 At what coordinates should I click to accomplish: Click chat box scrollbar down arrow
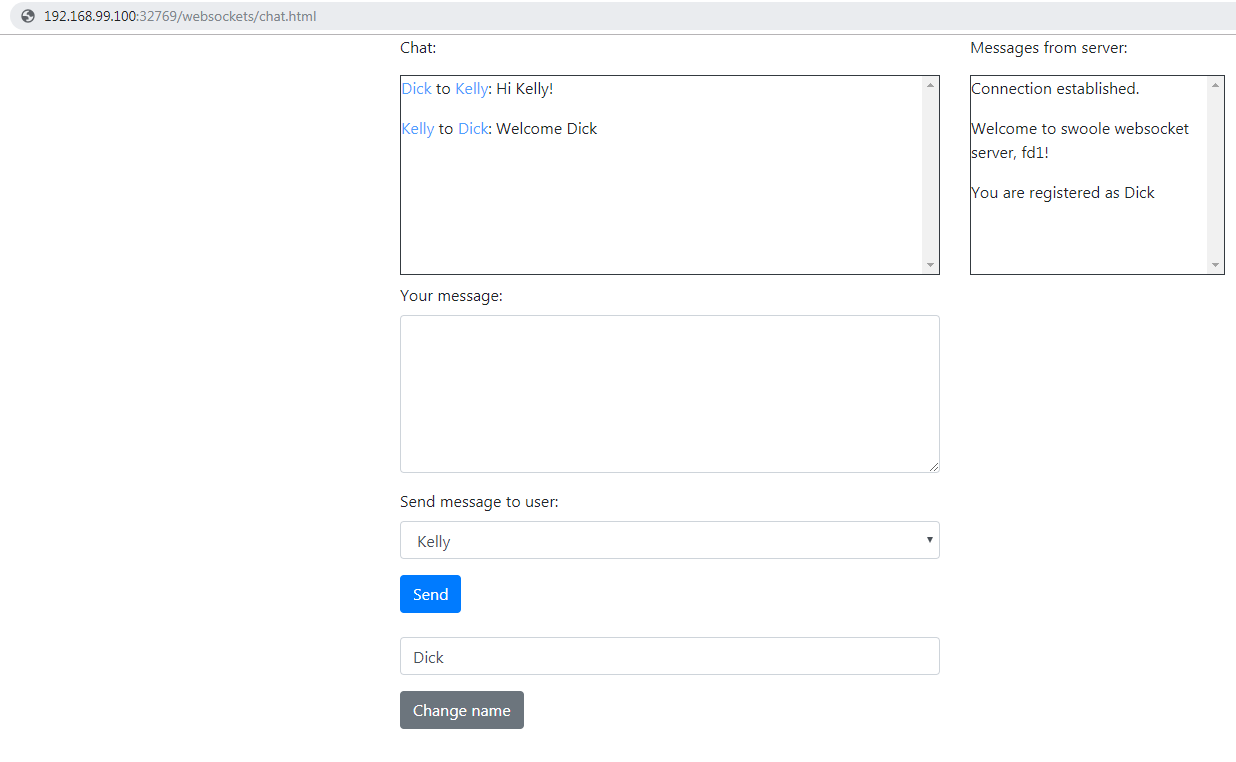pyautogui.click(x=930, y=265)
